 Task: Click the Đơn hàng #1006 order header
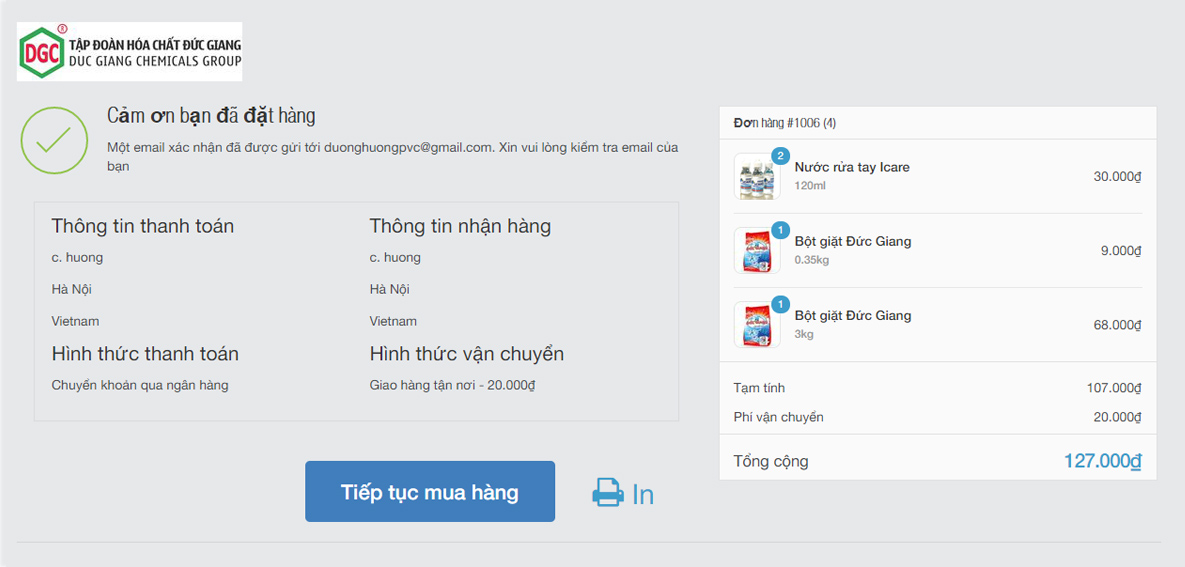point(785,123)
